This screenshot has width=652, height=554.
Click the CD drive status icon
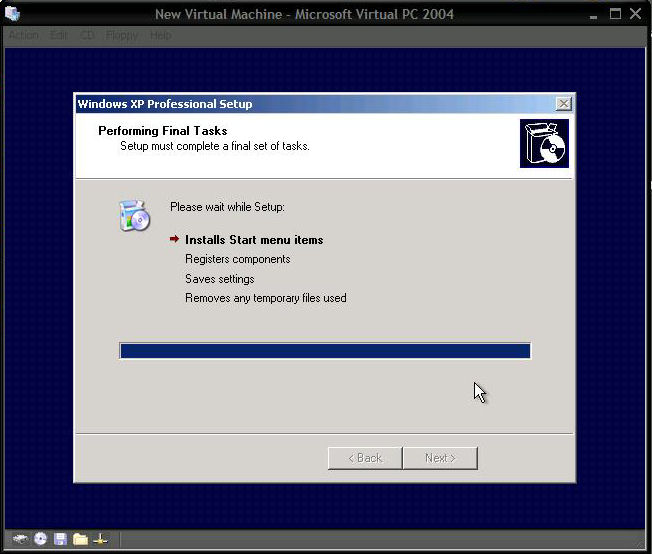pyautogui.click(x=40, y=539)
